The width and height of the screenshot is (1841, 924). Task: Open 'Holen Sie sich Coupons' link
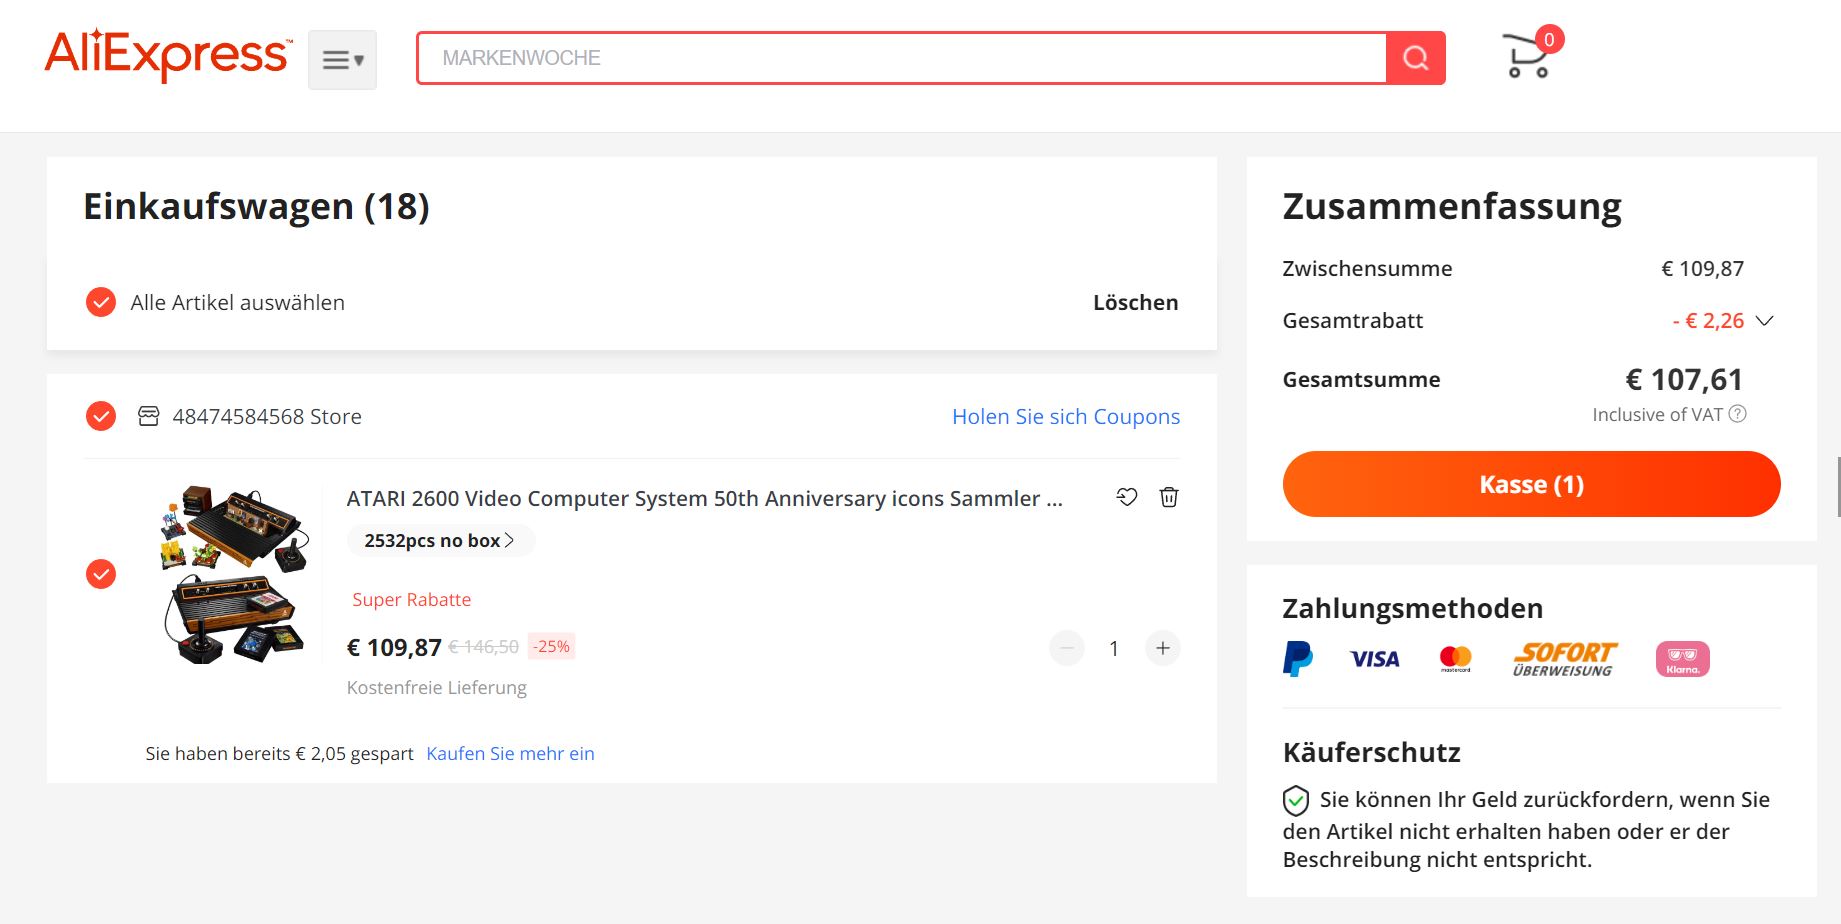tap(1065, 416)
